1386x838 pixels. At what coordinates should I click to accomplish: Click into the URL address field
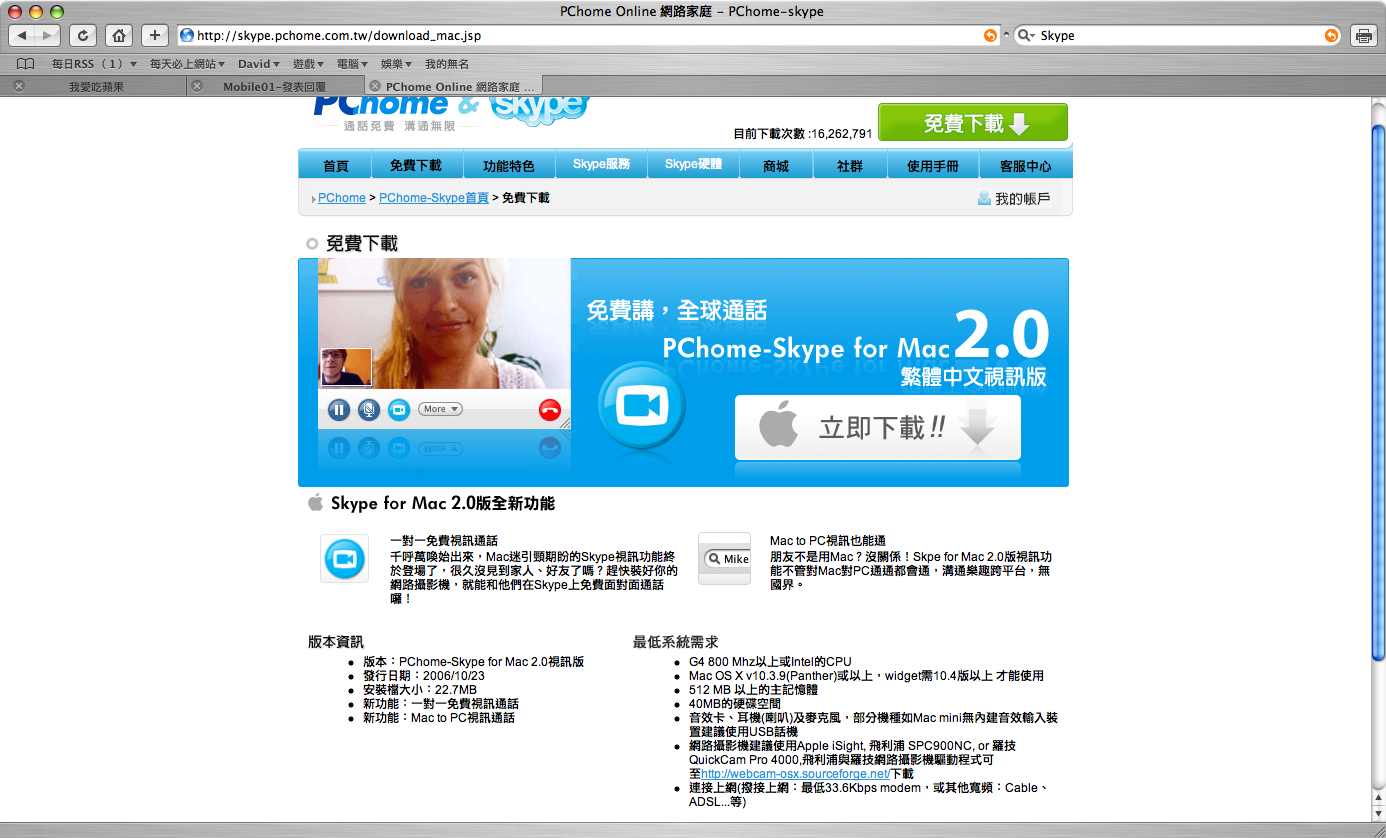coord(587,35)
